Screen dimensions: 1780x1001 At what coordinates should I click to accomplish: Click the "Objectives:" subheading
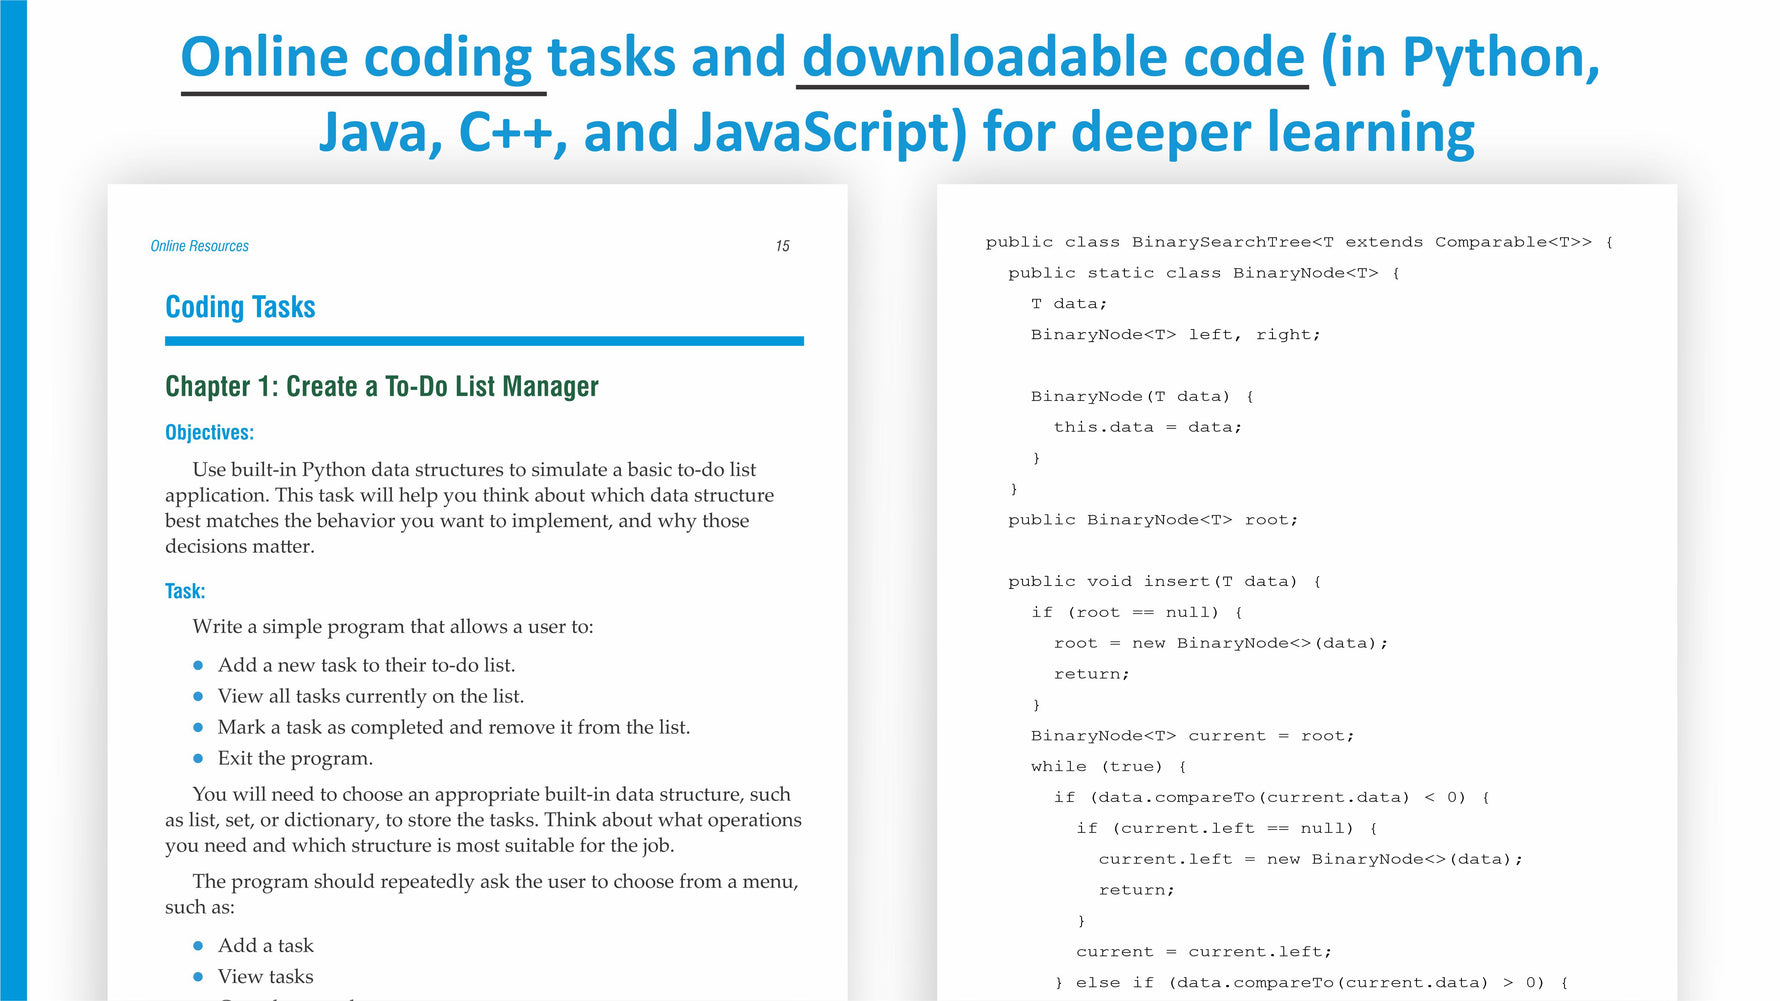click(209, 432)
